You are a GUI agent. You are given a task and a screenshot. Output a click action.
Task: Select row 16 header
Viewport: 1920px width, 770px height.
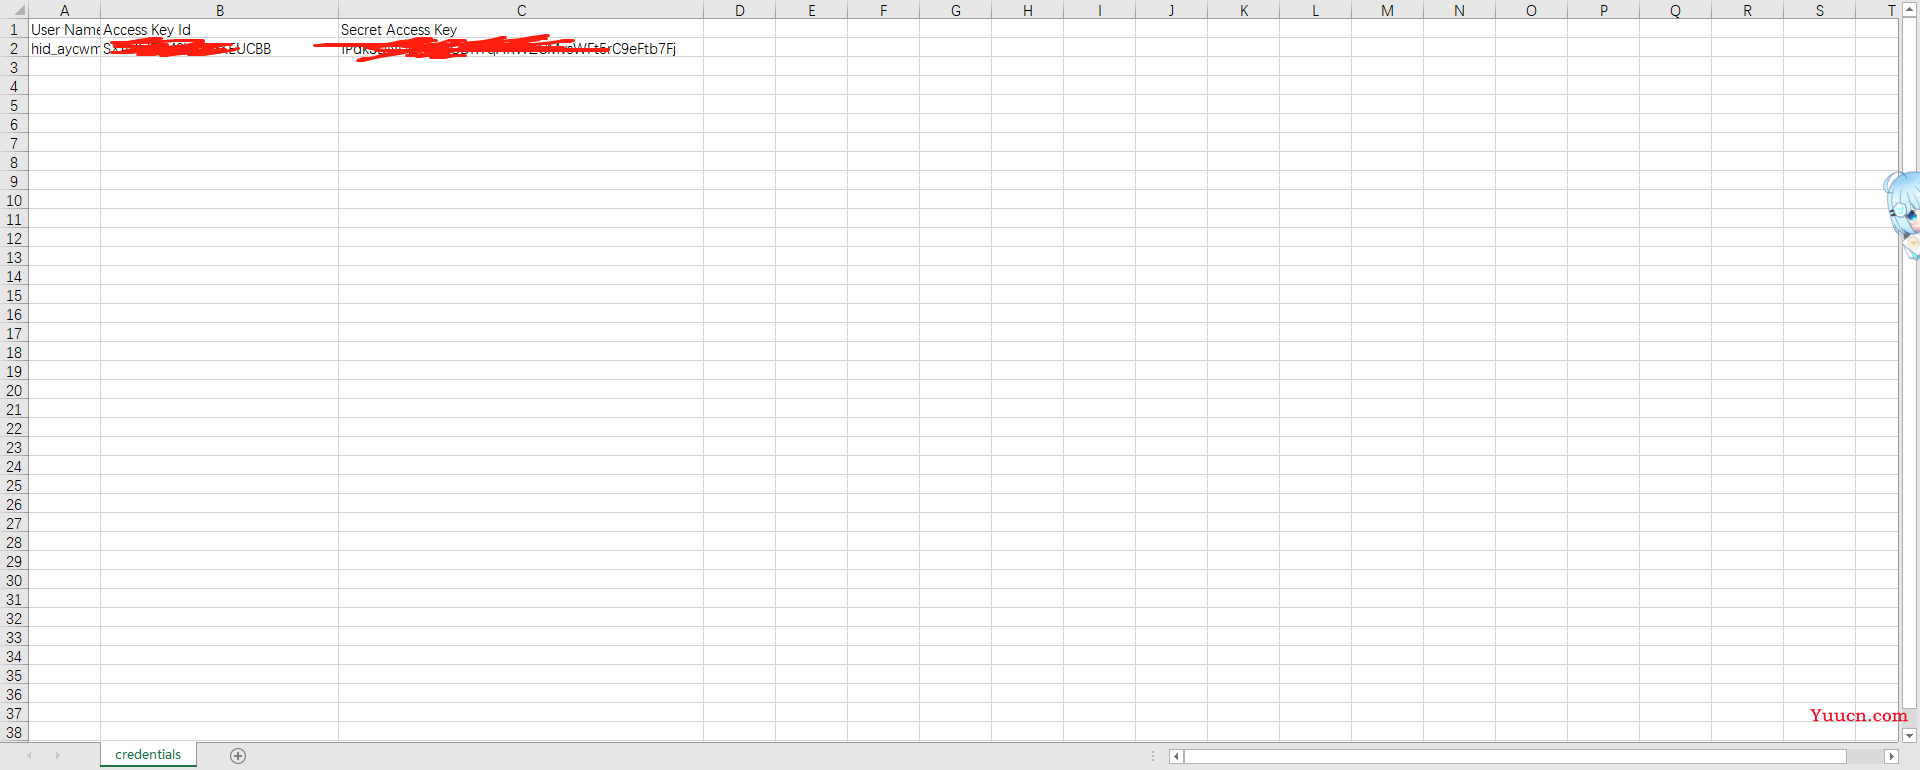click(x=14, y=315)
